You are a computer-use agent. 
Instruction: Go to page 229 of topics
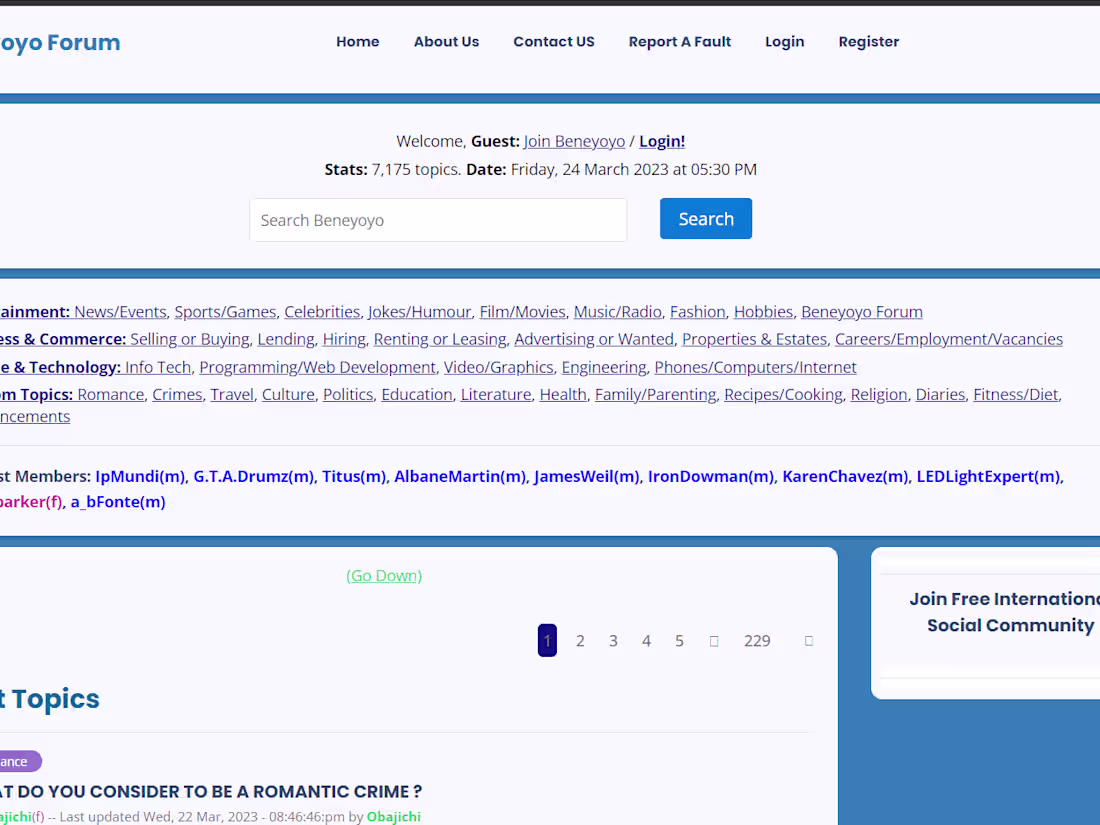coord(757,640)
